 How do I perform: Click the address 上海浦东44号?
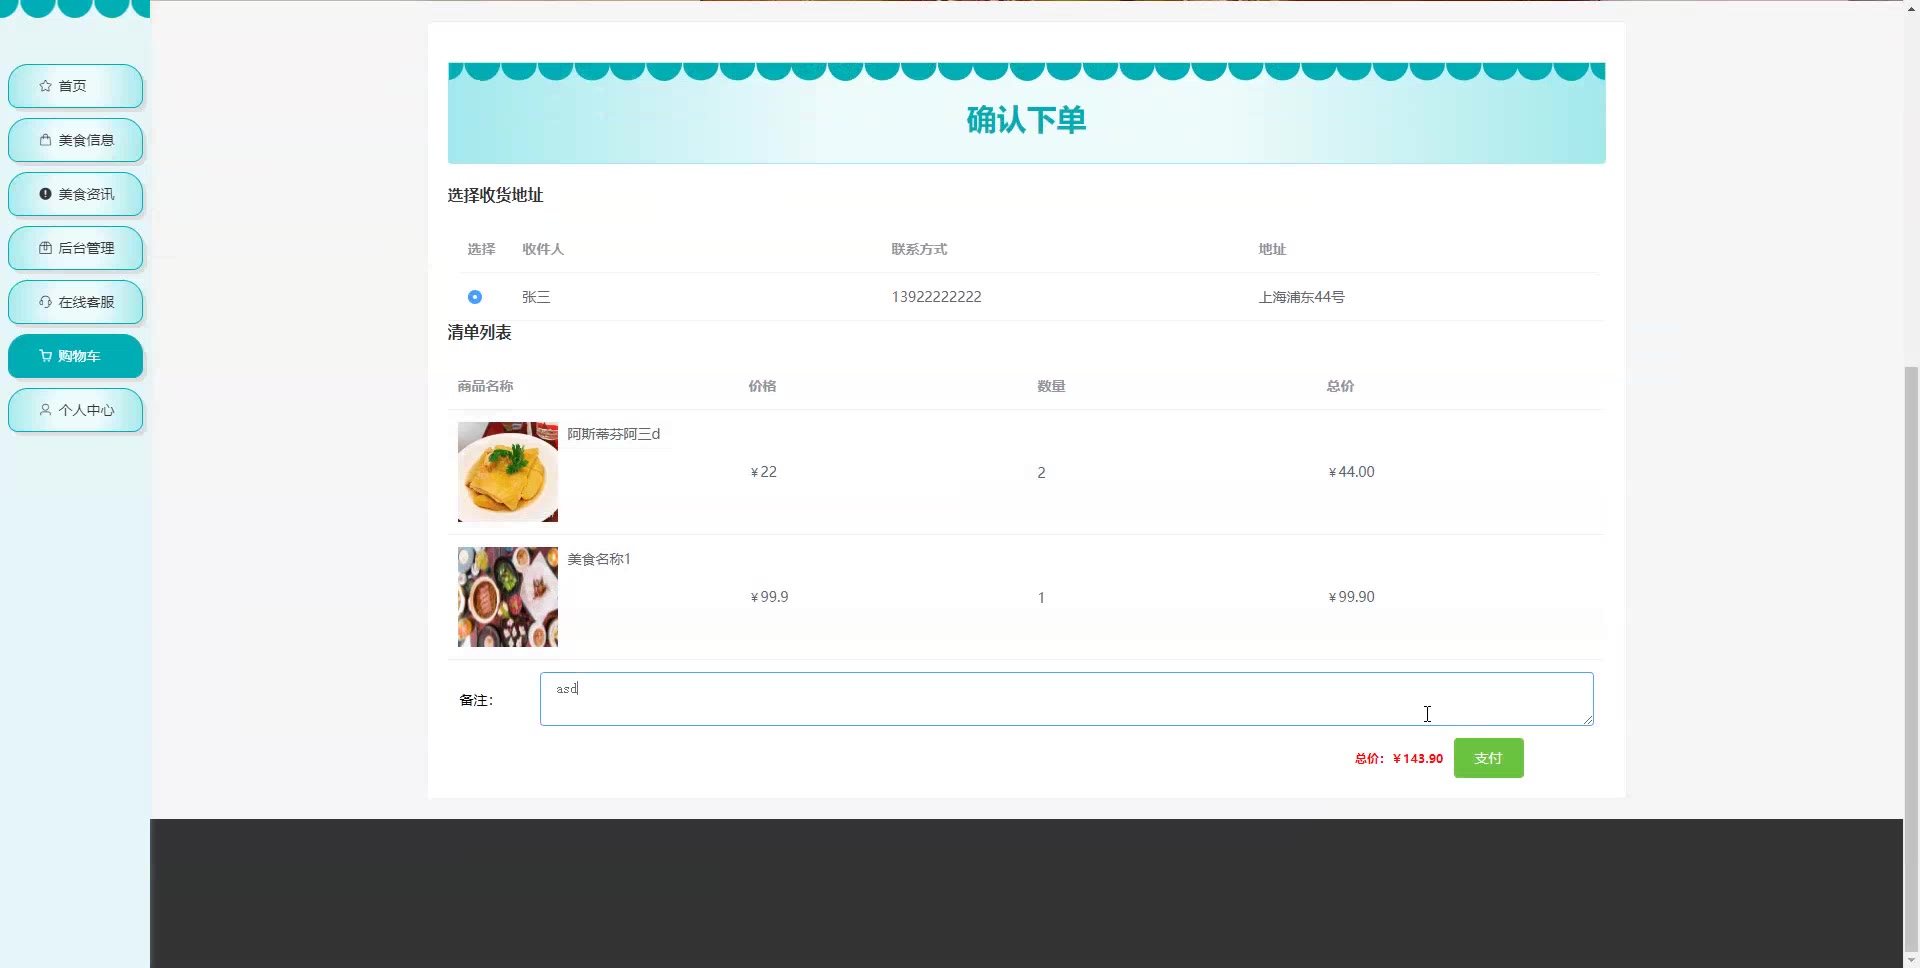tap(1301, 297)
